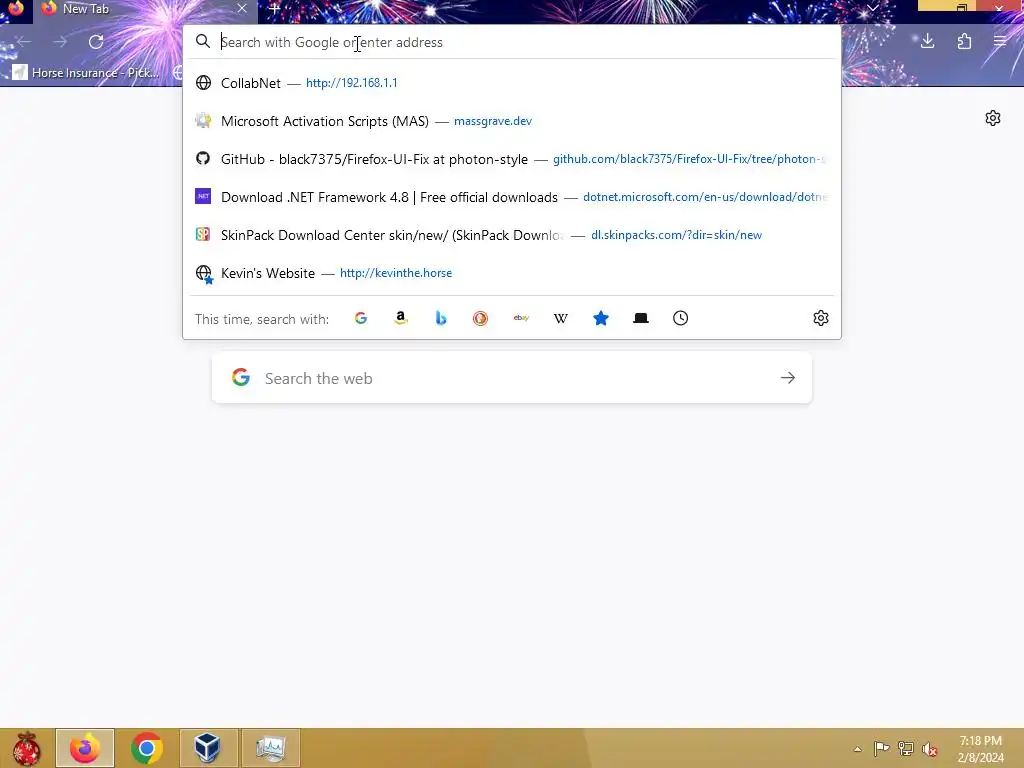Click the magnifier icon in address bar

(x=203, y=42)
